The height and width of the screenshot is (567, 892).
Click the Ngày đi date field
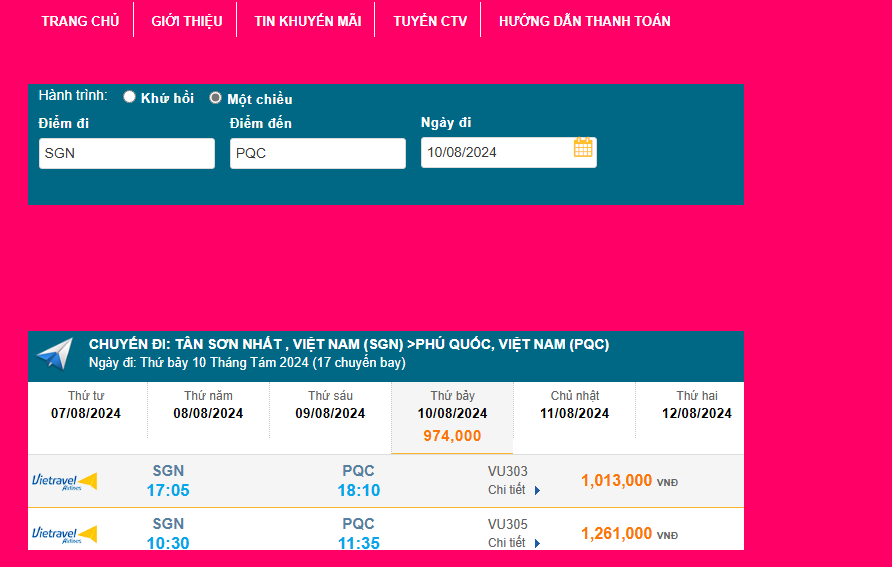click(495, 153)
